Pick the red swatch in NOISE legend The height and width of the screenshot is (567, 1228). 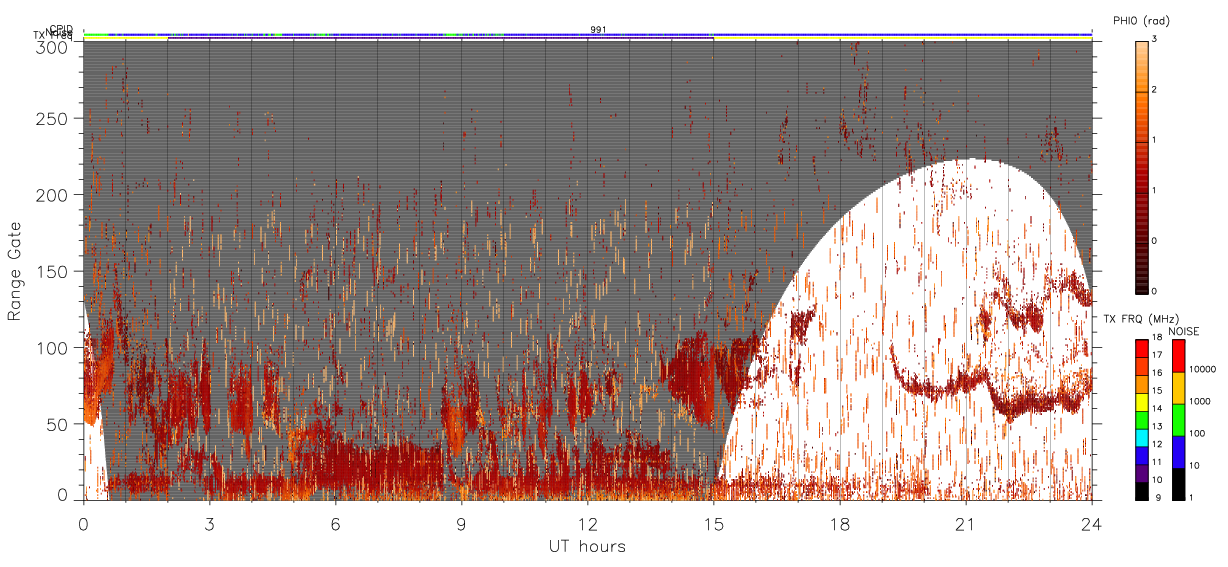(1178, 356)
